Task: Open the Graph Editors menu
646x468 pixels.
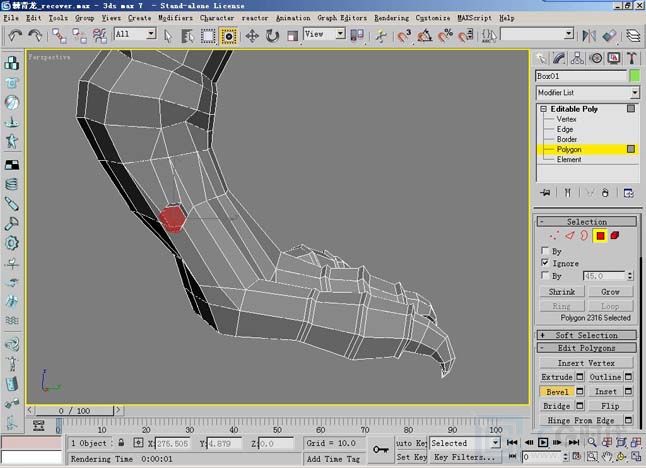Action: pos(342,18)
